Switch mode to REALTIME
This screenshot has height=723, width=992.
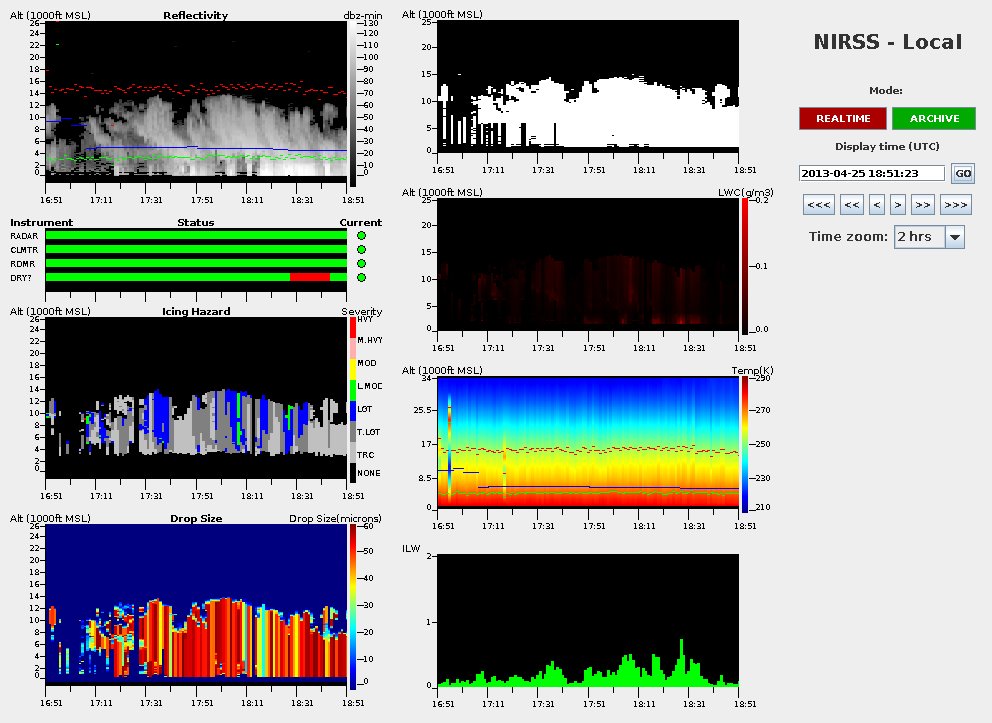click(x=842, y=118)
